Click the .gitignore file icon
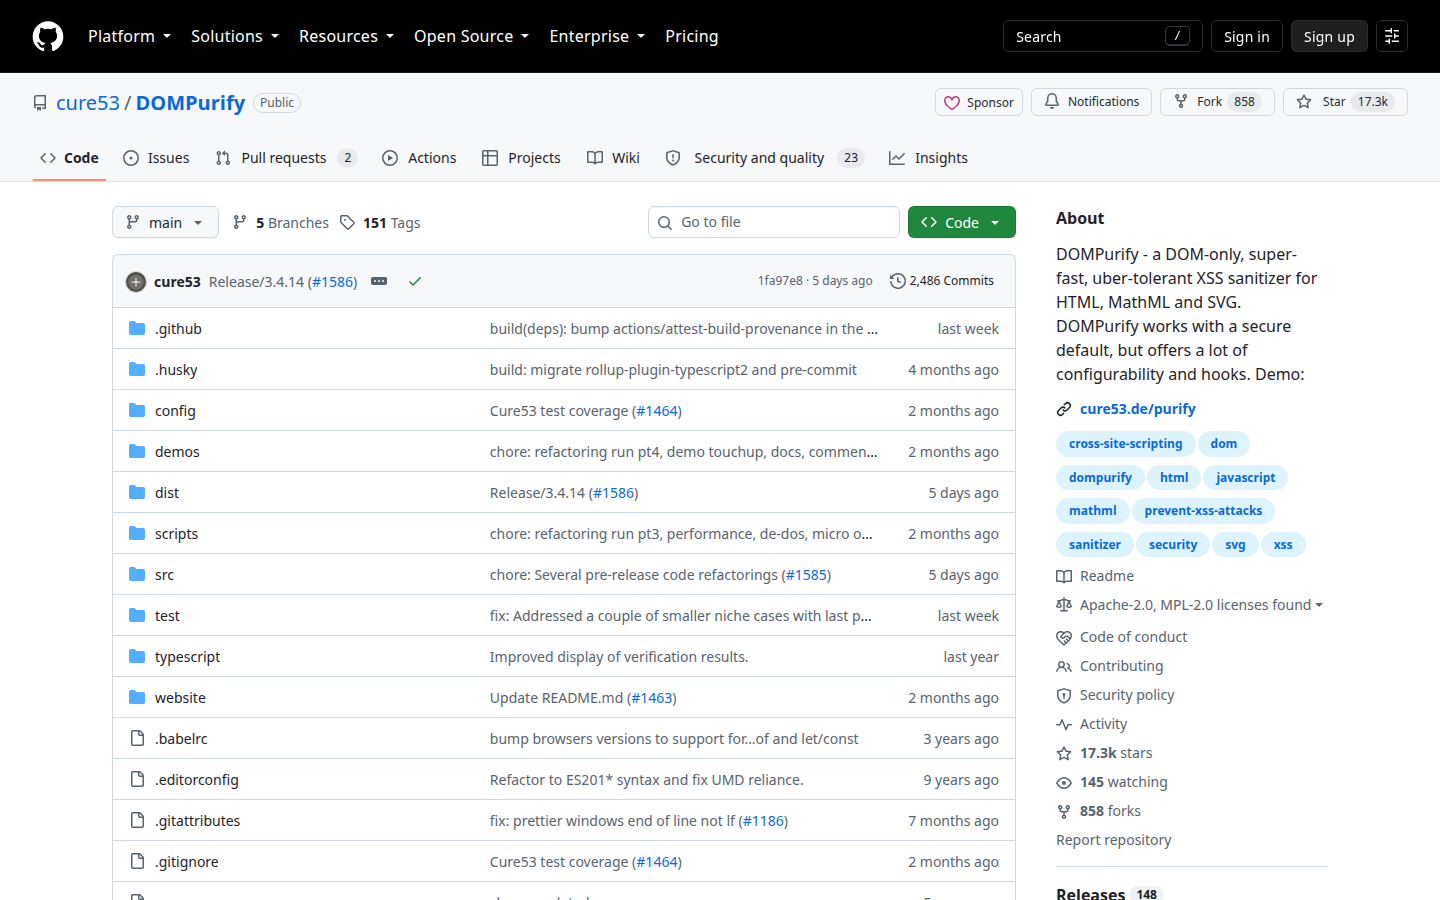The height and width of the screenshot is (900, 1440). click(137, 862)
